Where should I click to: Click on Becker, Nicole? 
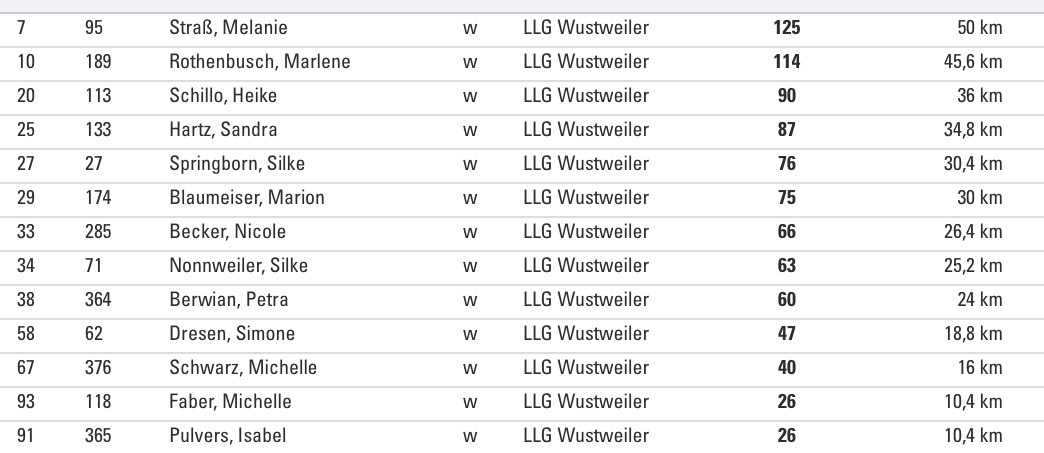click(x=228, y=232)
